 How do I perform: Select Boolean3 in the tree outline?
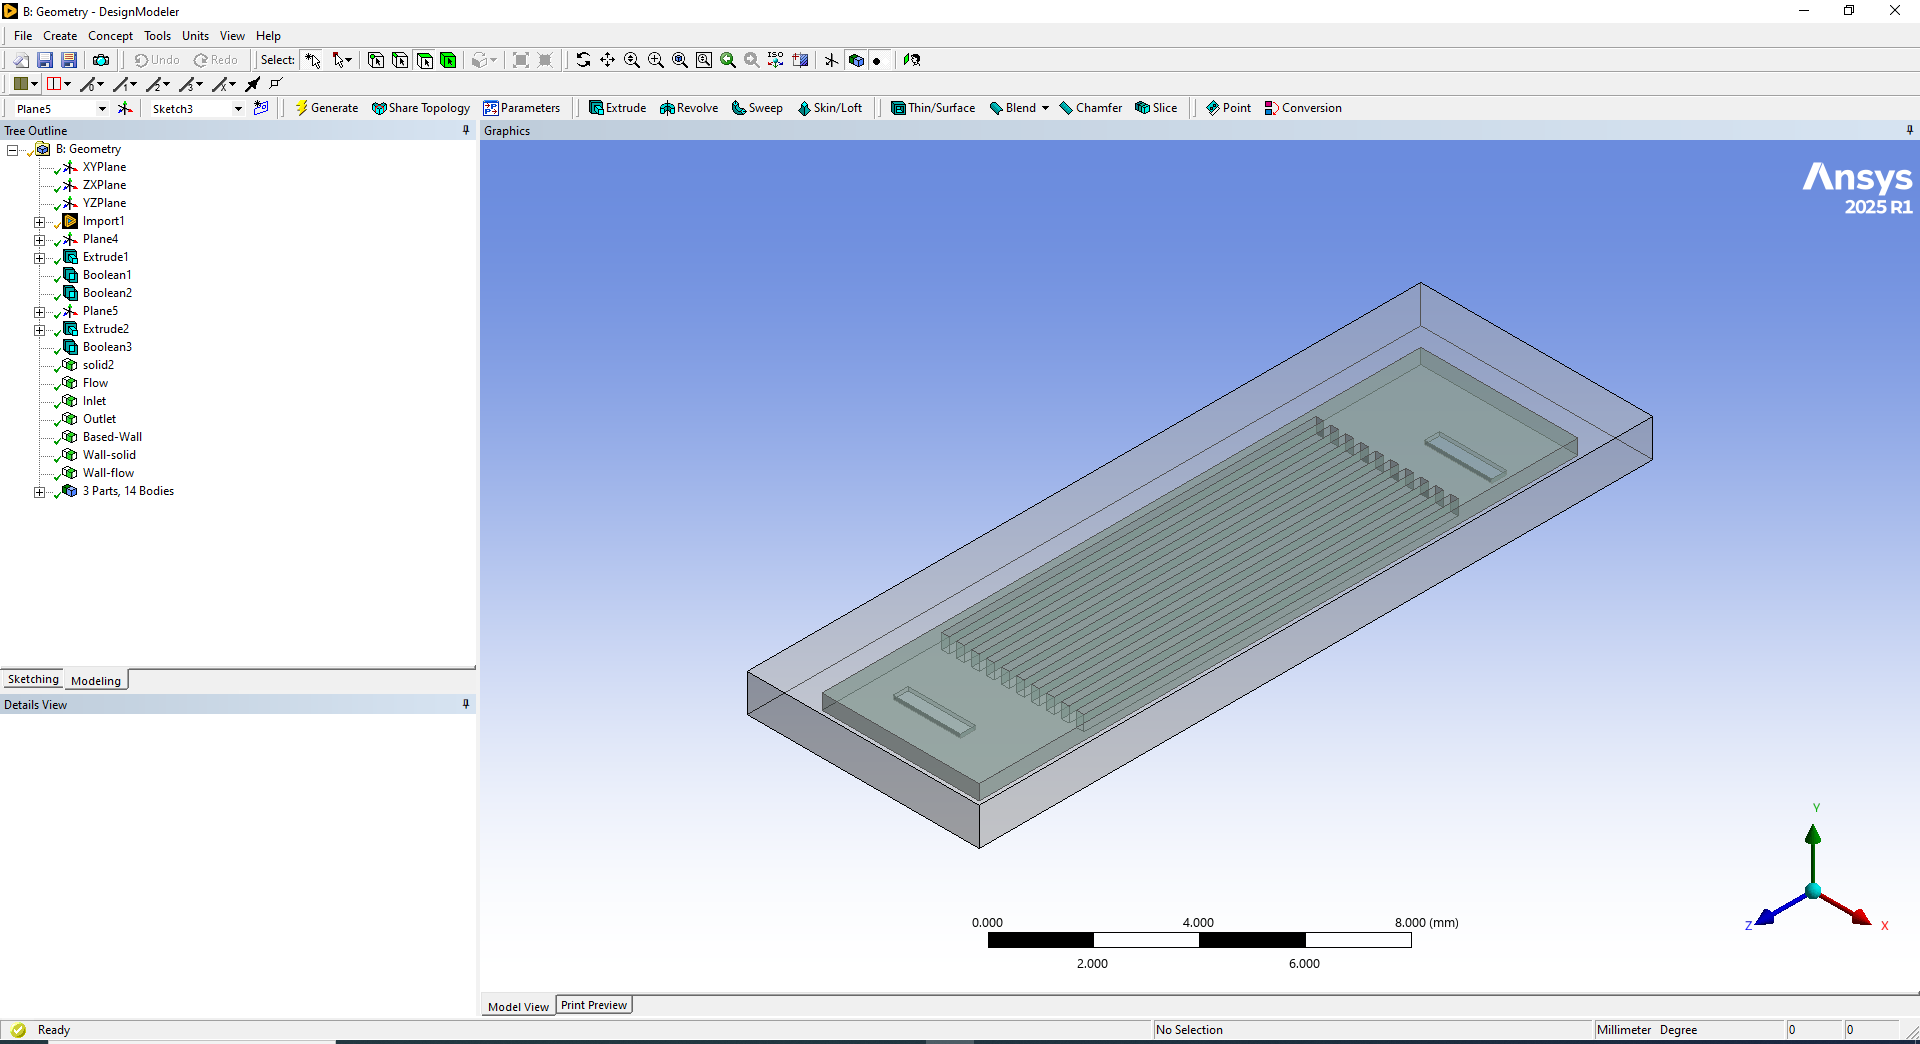pyautogui.click(x=107, y=347)
